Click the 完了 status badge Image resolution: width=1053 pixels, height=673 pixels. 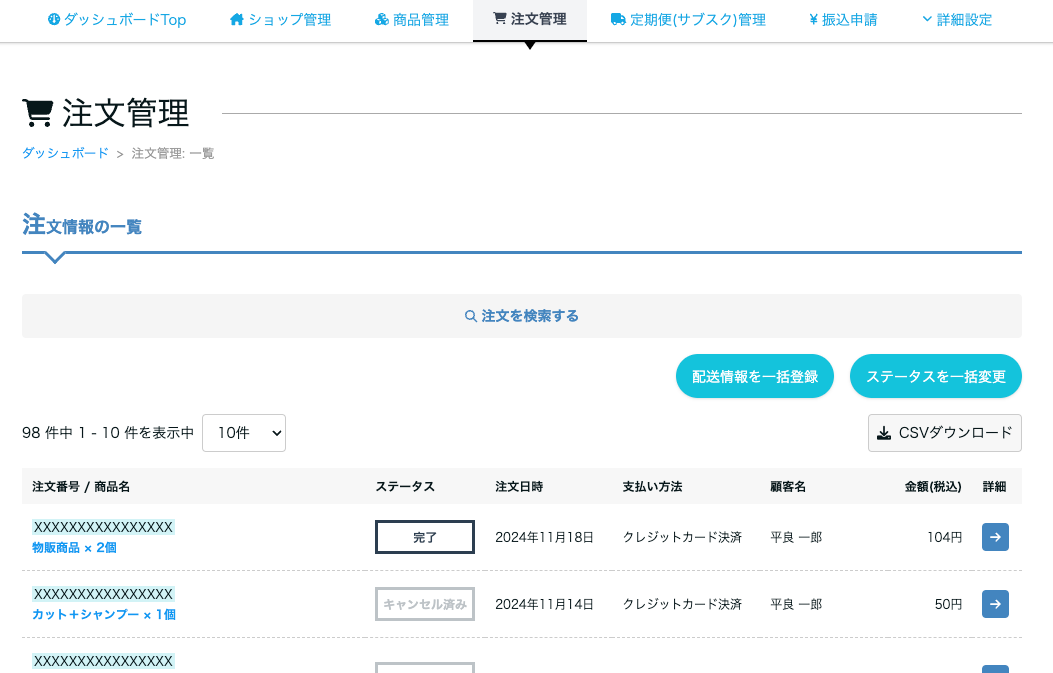425,537
